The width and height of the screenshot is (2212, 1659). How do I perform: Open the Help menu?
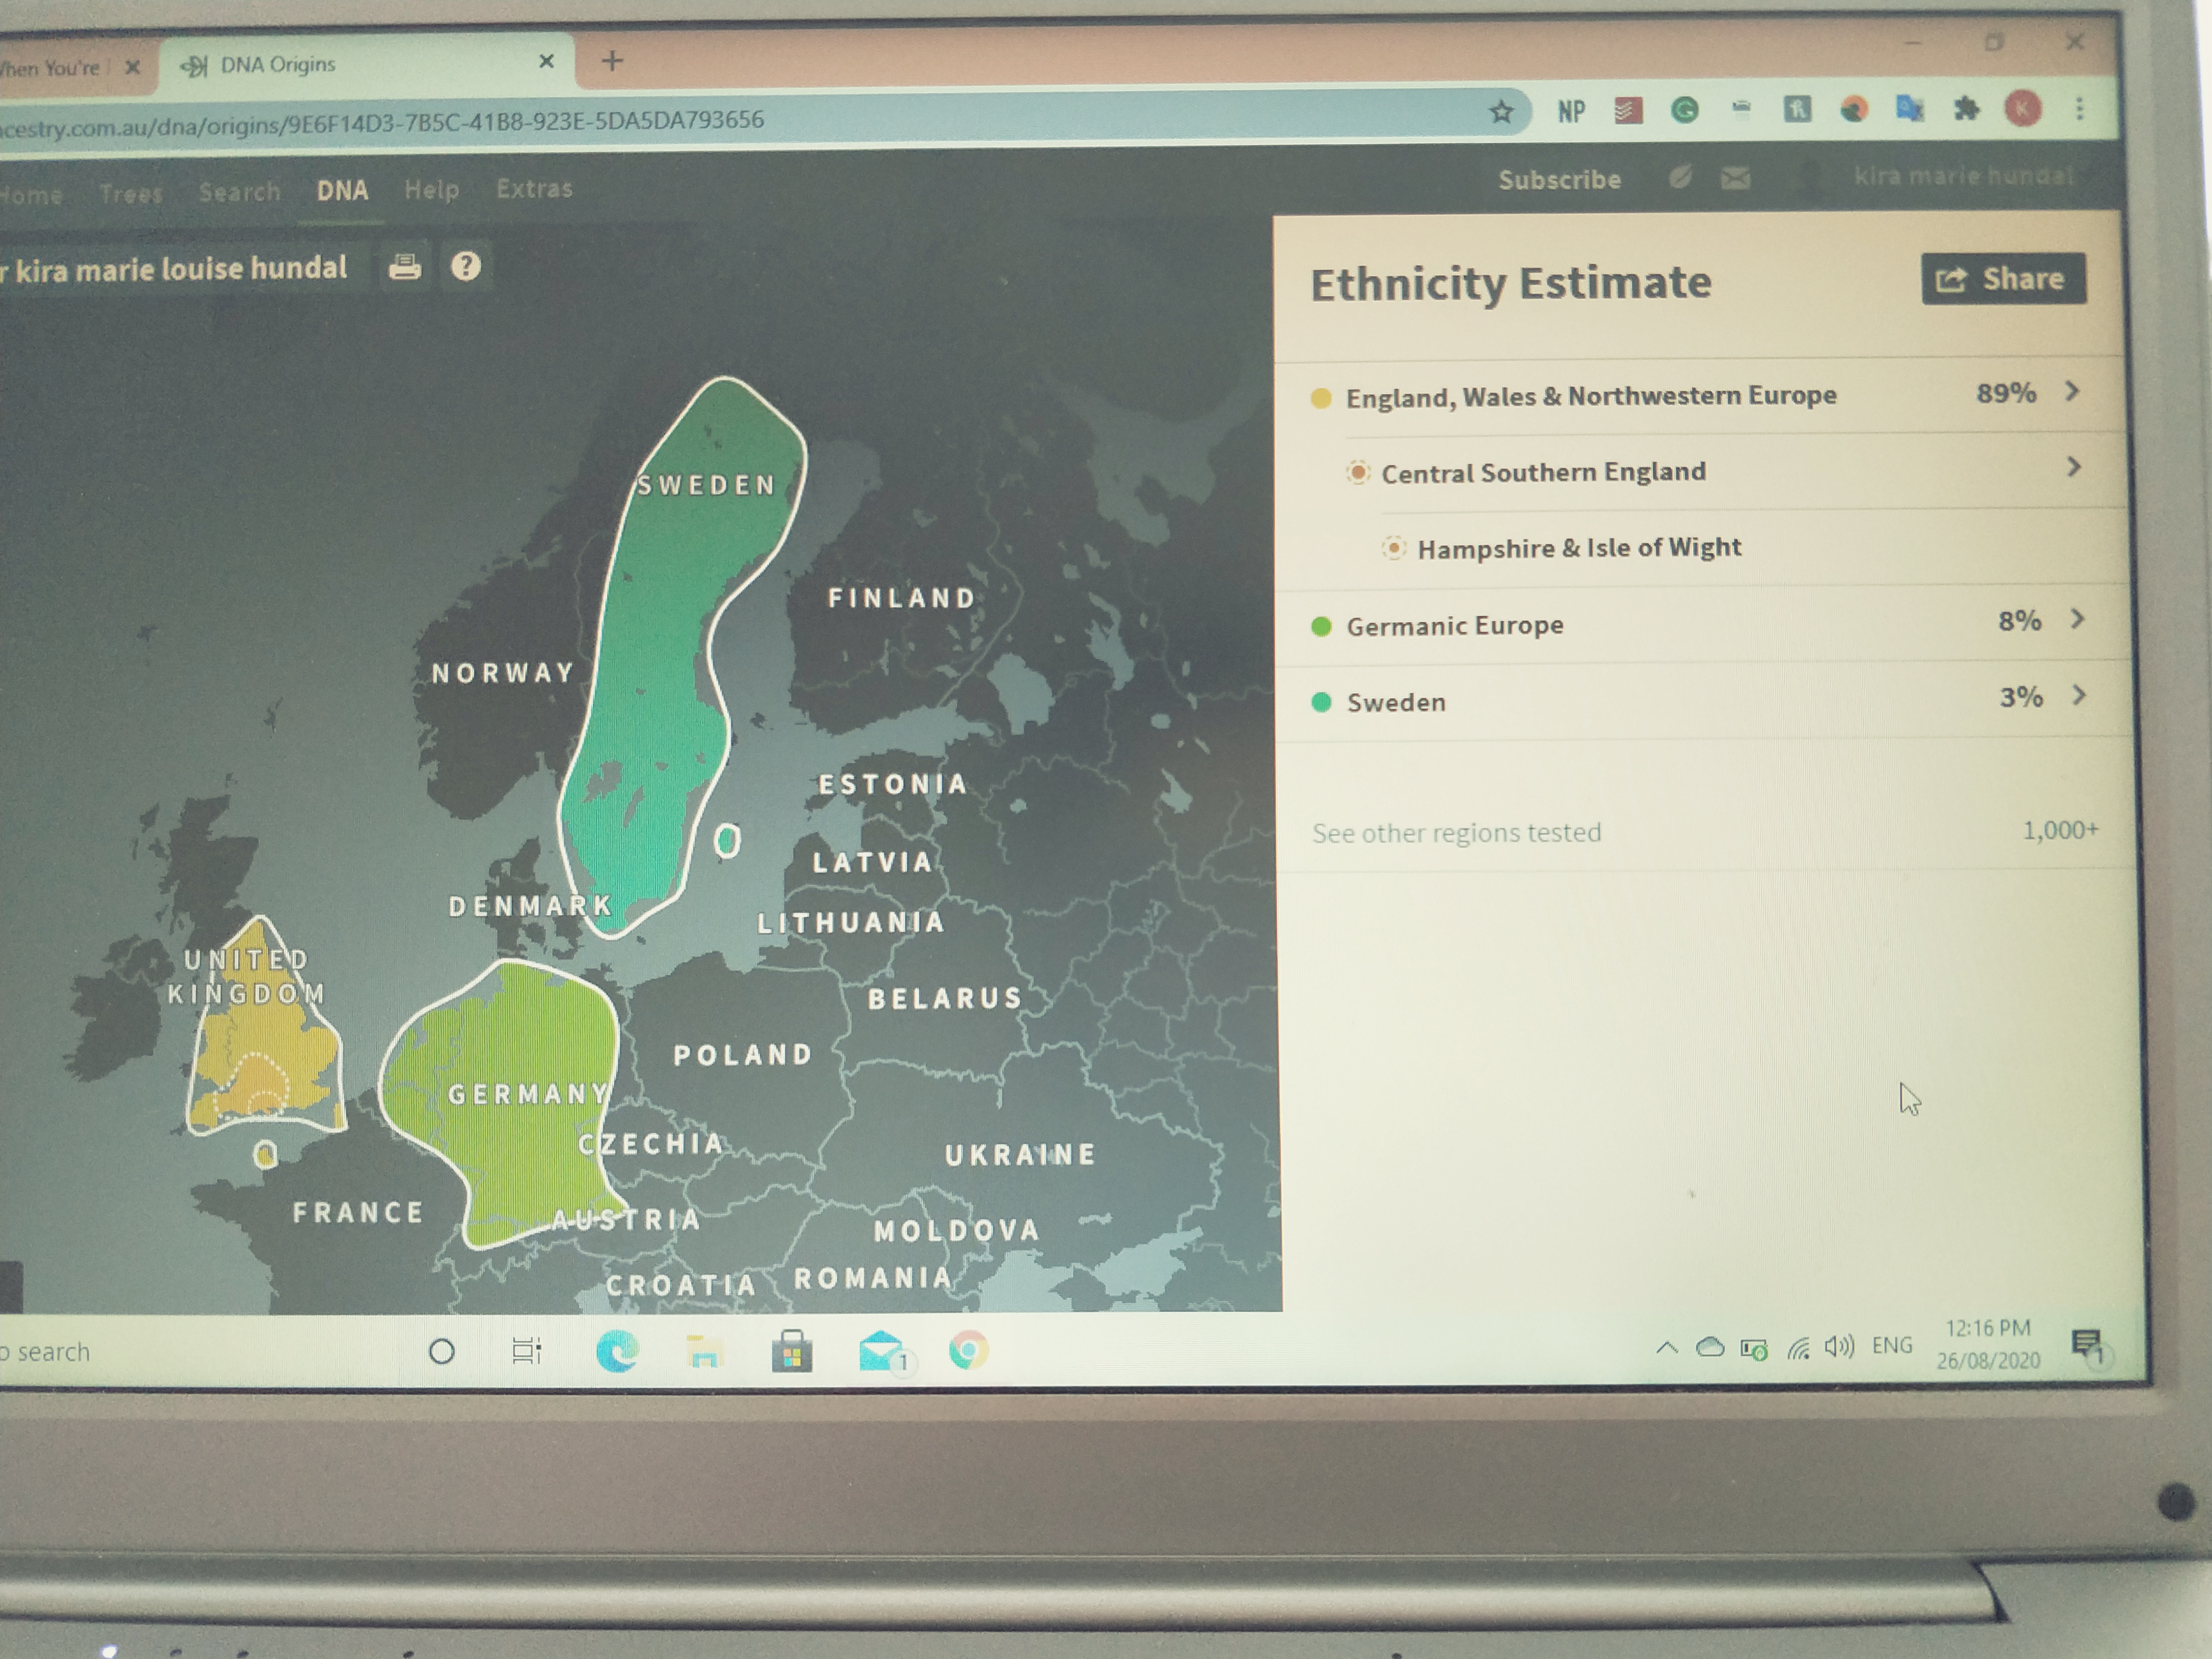431,189
